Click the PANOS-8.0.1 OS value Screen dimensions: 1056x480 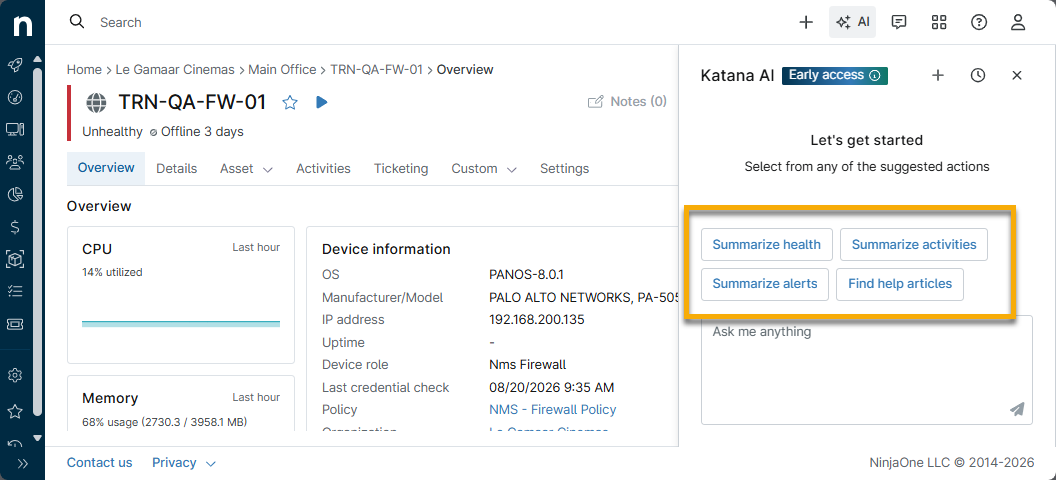(x=526, y=275)
